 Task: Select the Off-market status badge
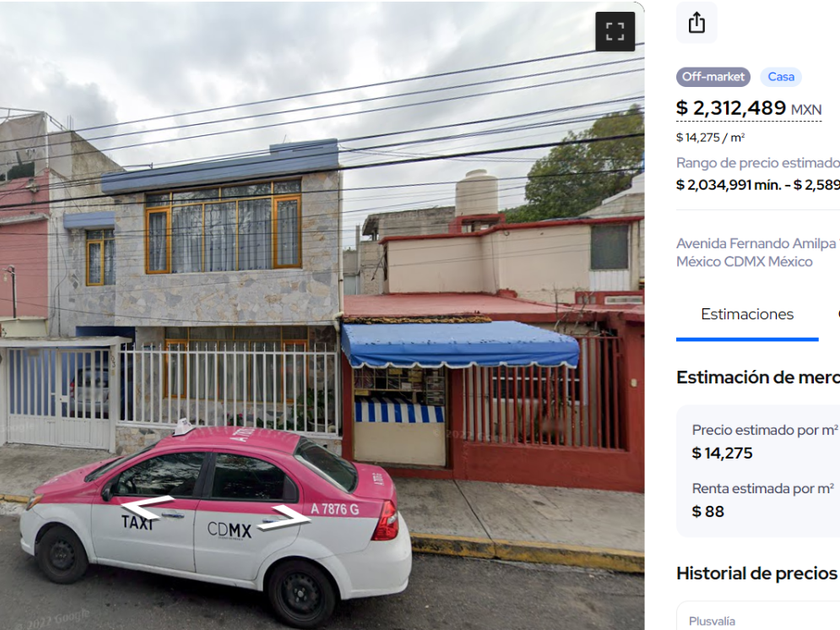tap(713, 77)
